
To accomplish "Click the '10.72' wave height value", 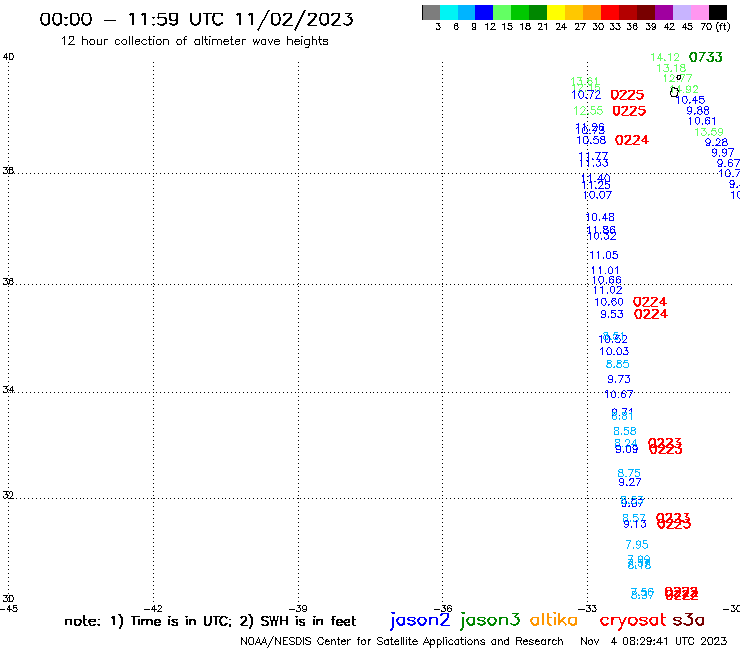I will [586, 95].
